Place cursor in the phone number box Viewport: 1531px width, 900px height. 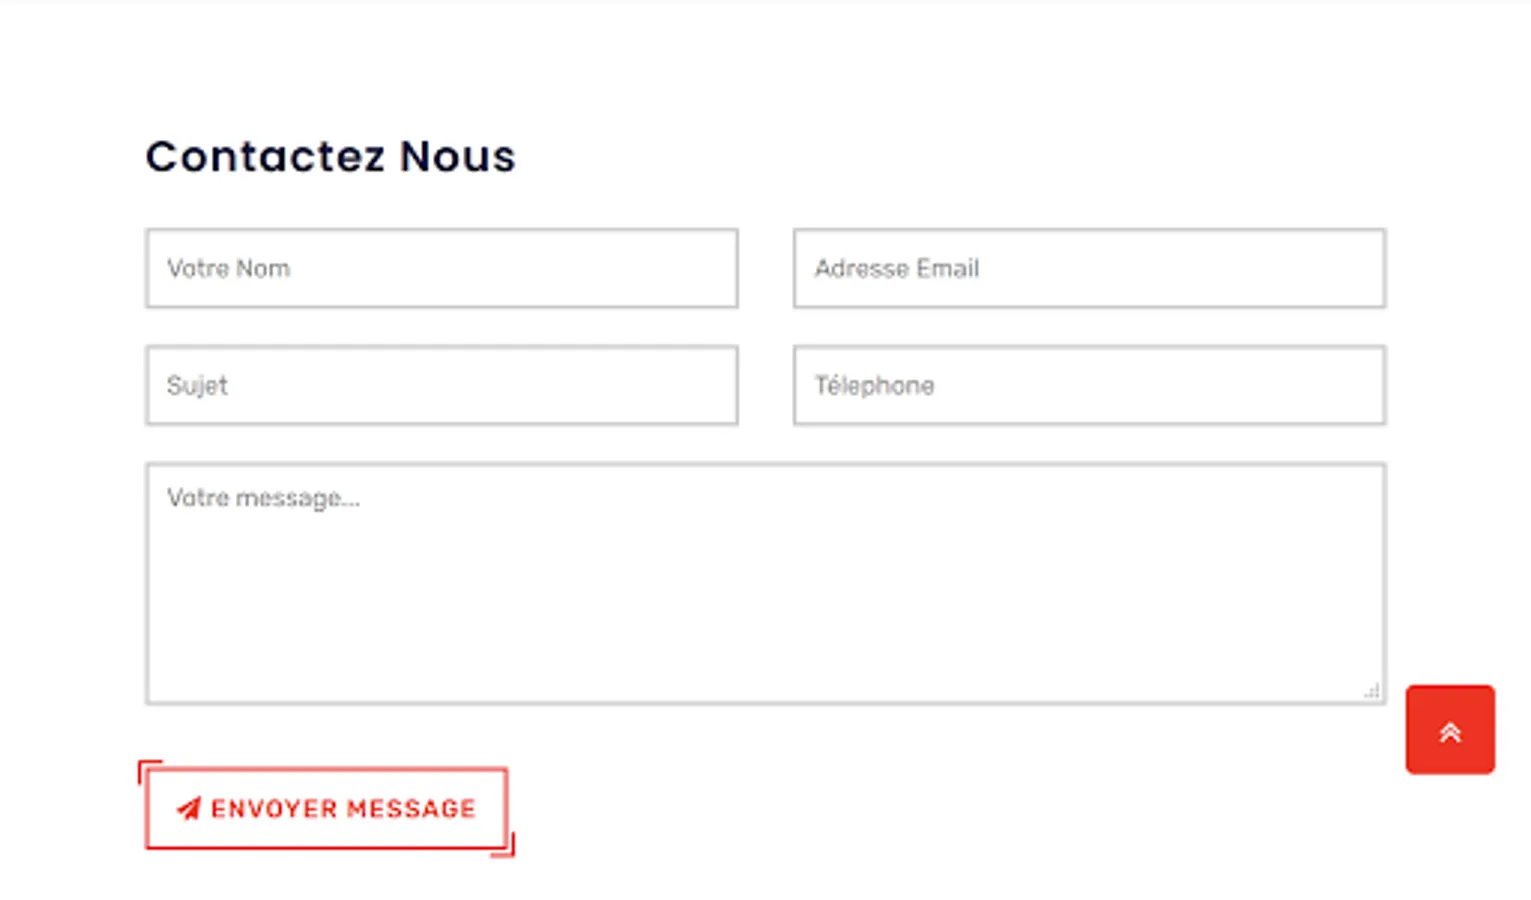click(1150, 385)
